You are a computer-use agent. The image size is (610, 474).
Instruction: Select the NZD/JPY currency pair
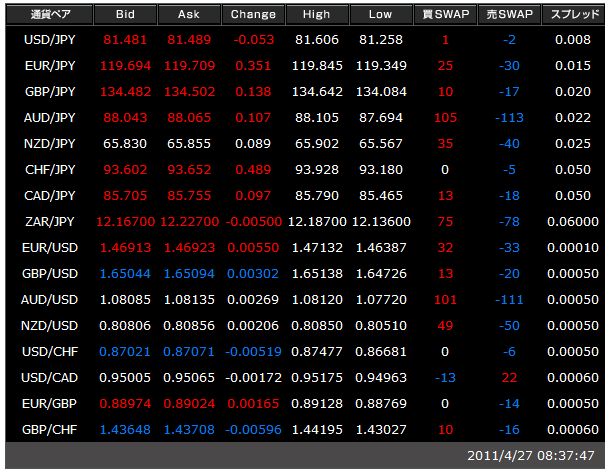click(x=49, y=144)
